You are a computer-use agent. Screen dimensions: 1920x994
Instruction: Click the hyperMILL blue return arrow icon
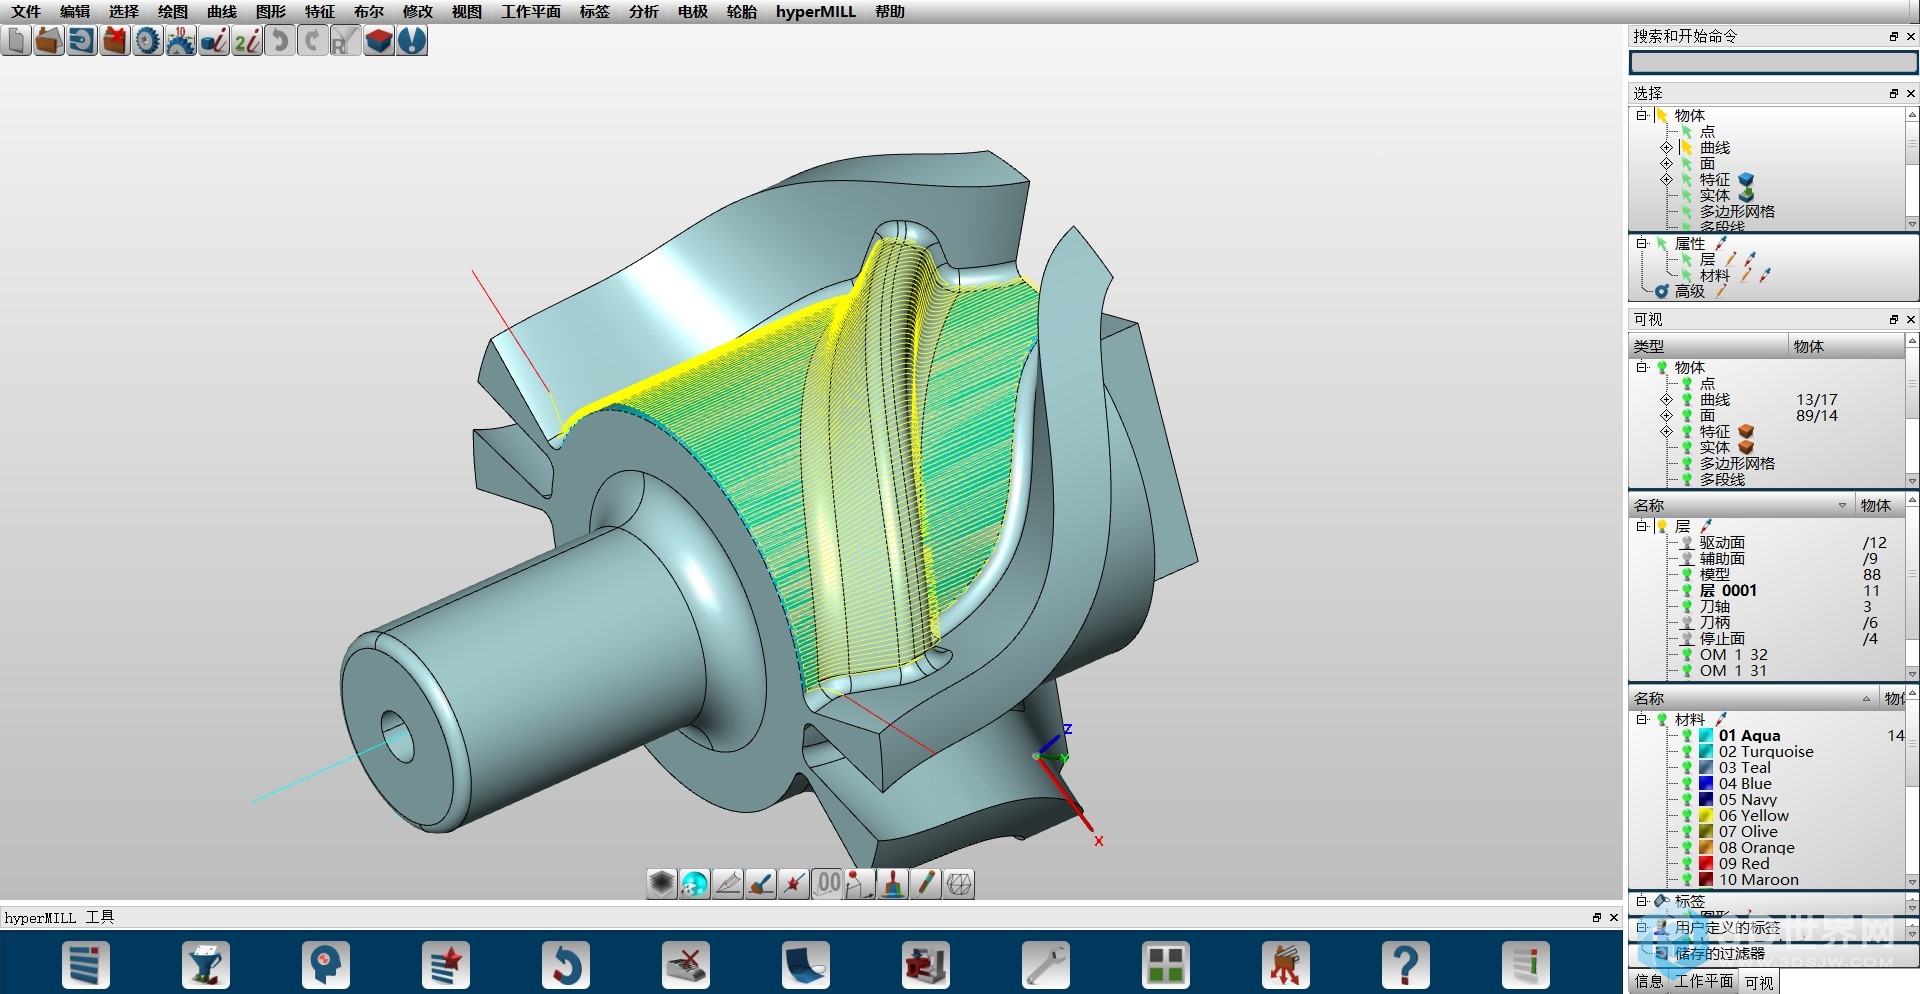point(566,966)
